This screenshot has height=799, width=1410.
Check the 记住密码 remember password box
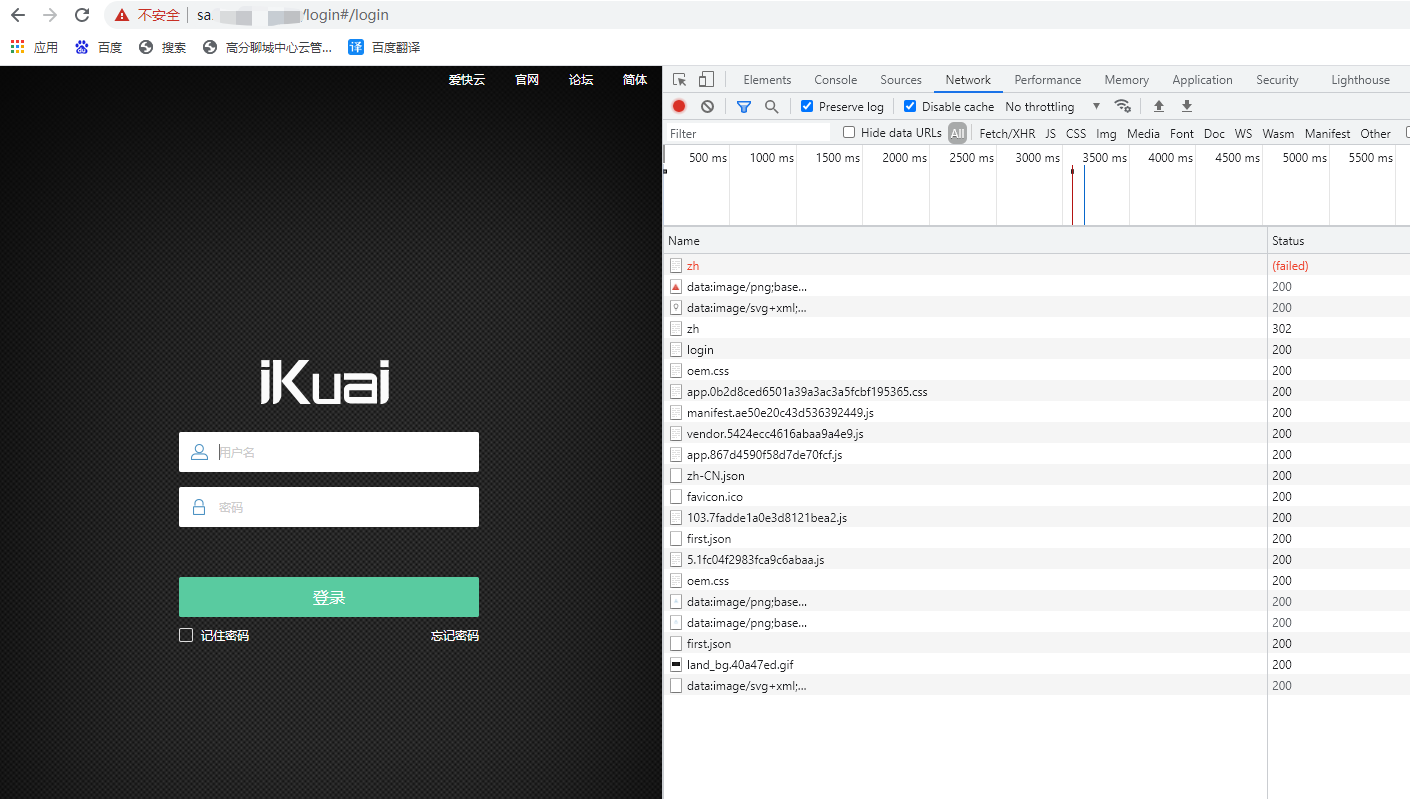(186, 635)
